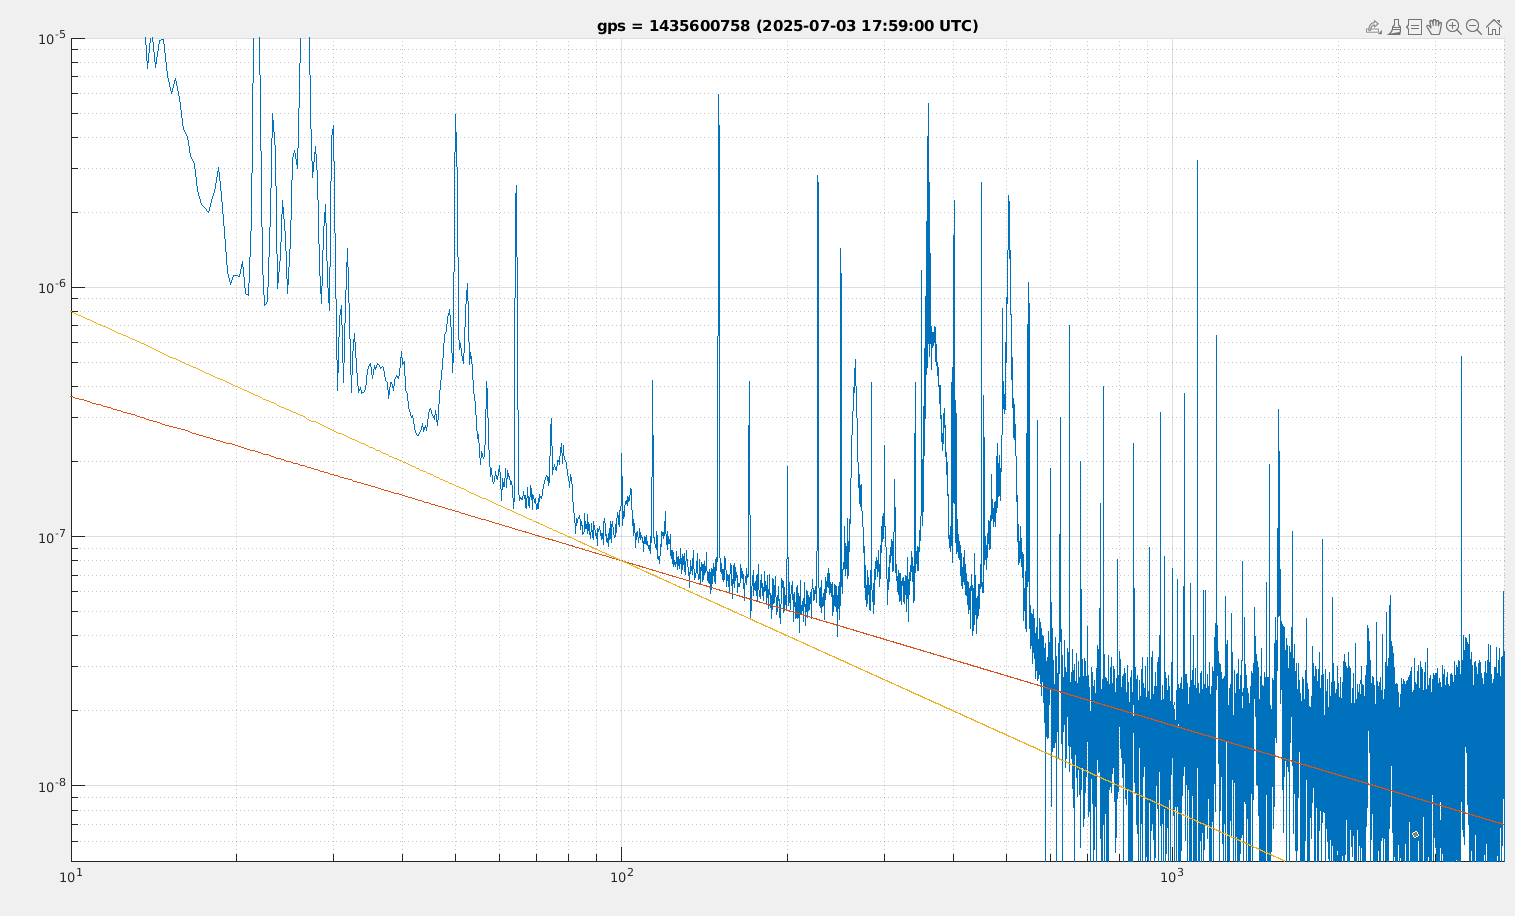Click the 10^1 x-axis tick label
The image size is (1515, 916).
[x=70, y=876]
